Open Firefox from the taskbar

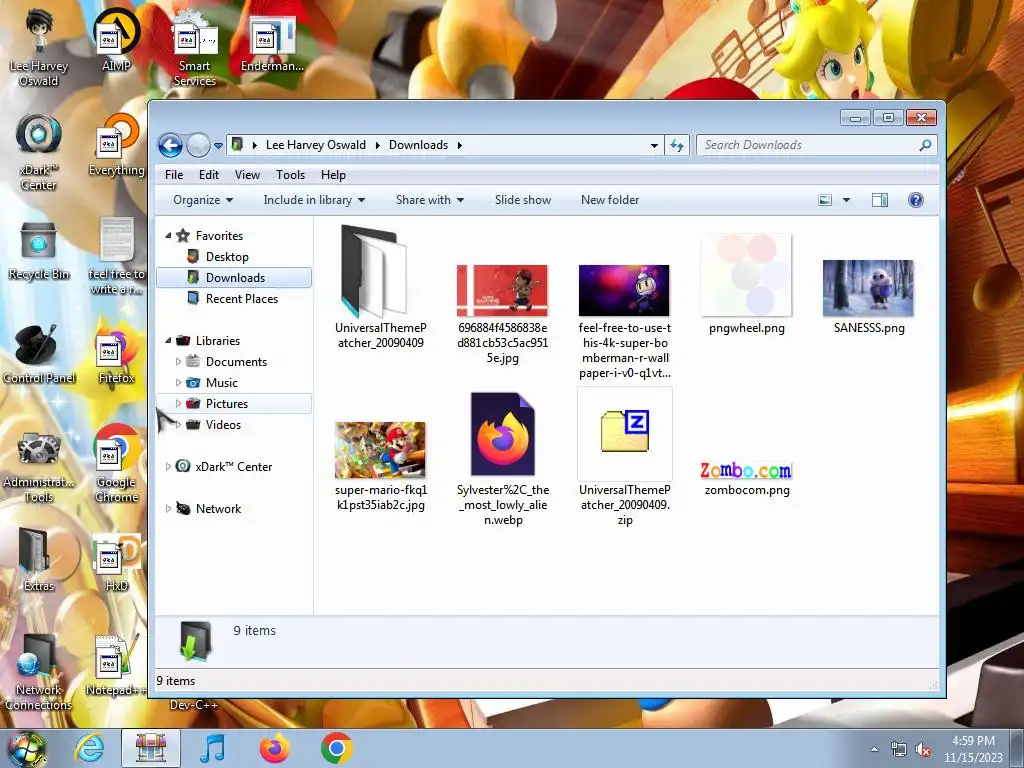pos(274,748)
